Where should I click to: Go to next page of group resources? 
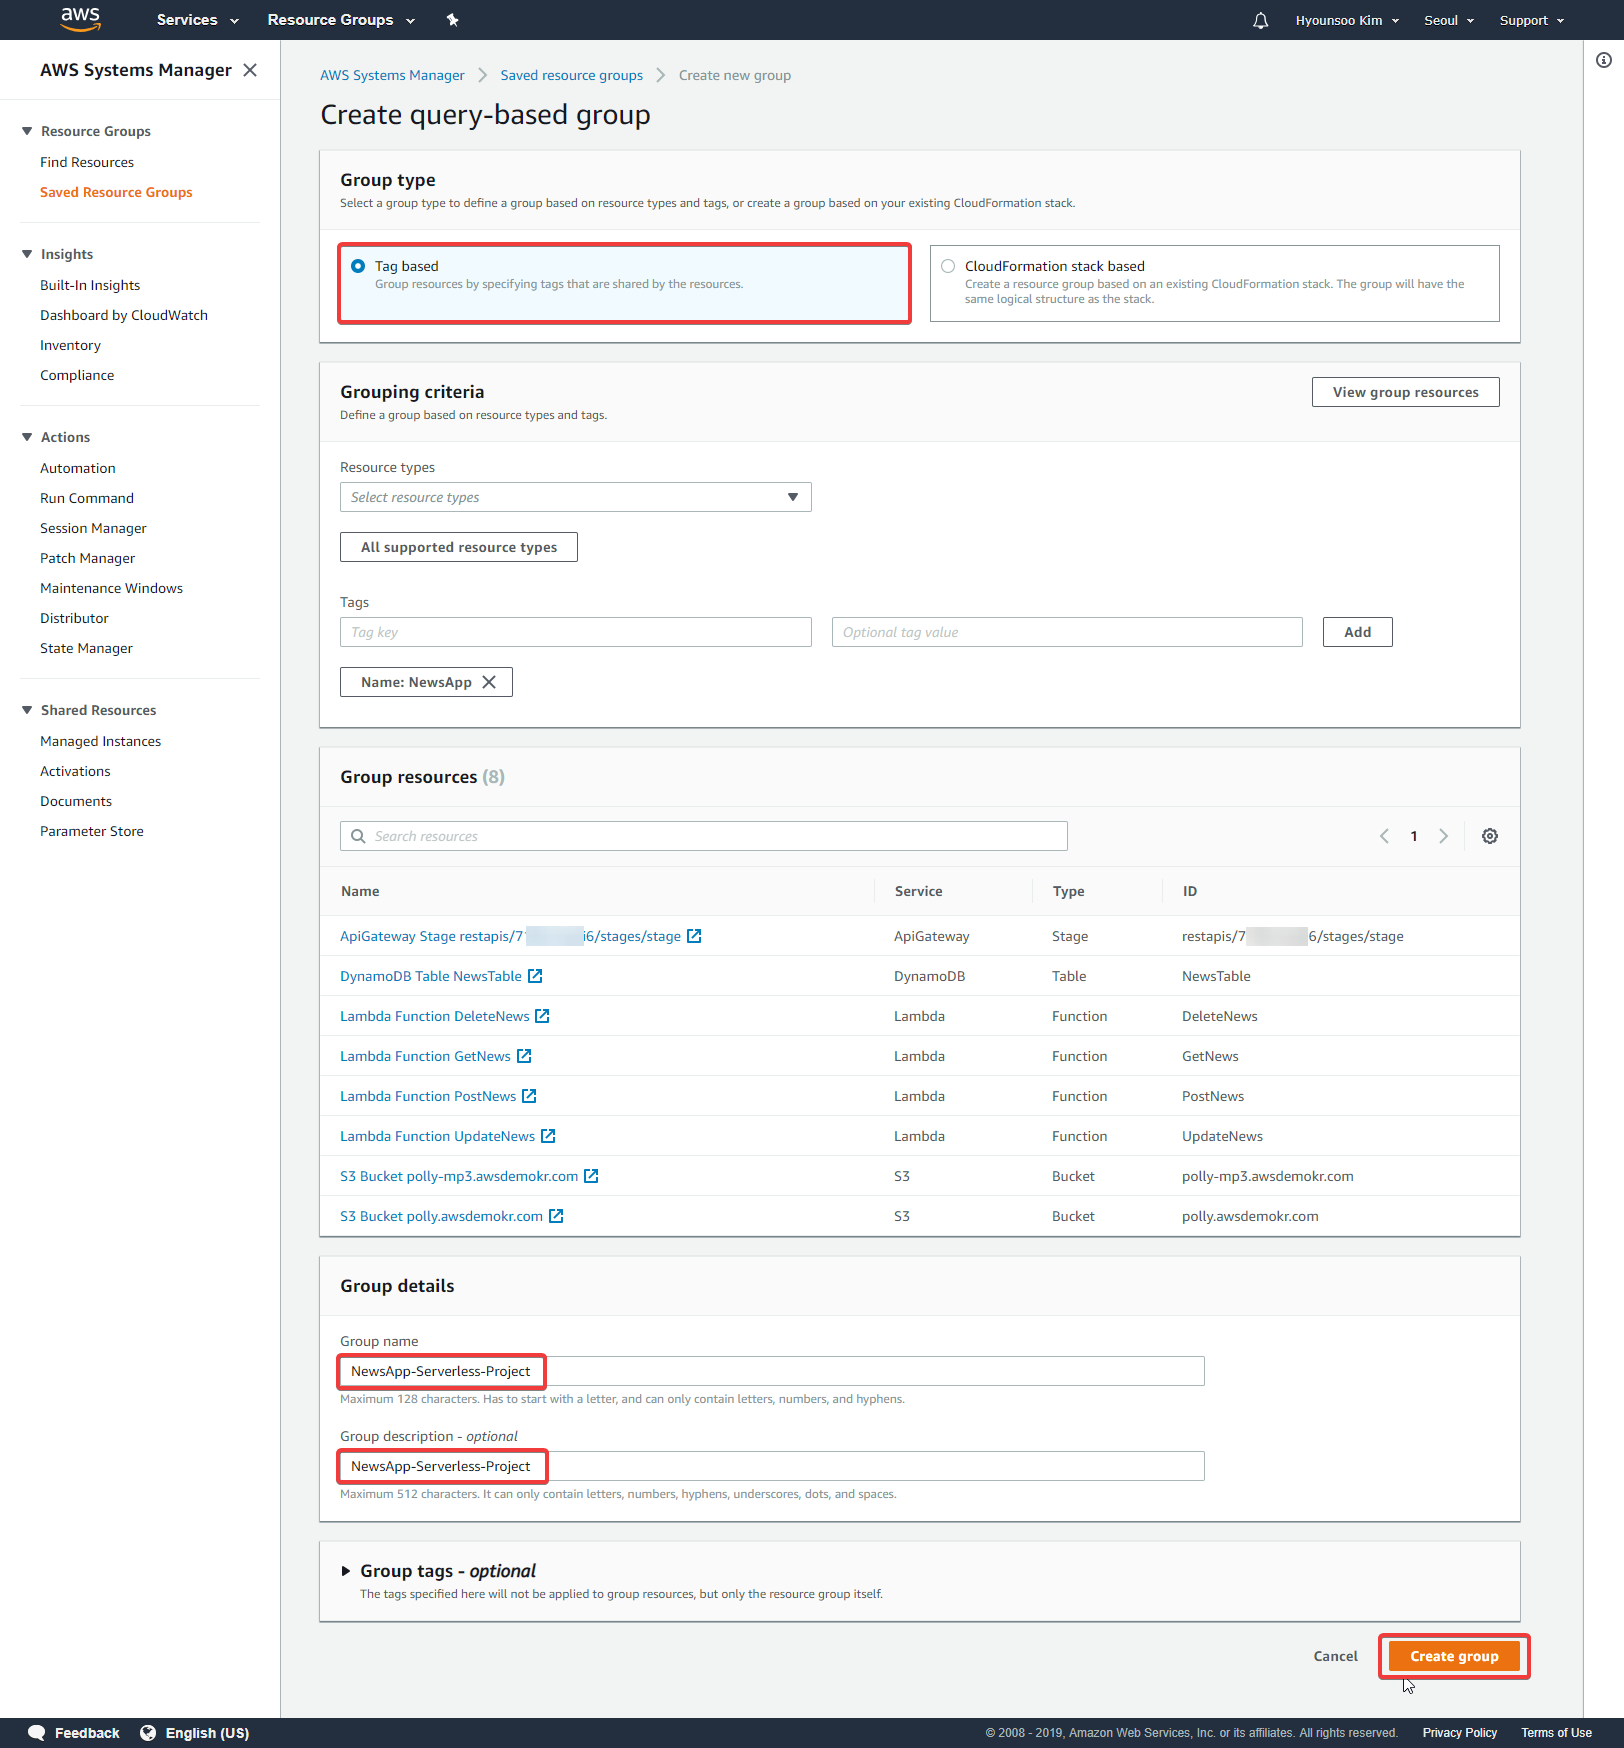coord(1443,836)
